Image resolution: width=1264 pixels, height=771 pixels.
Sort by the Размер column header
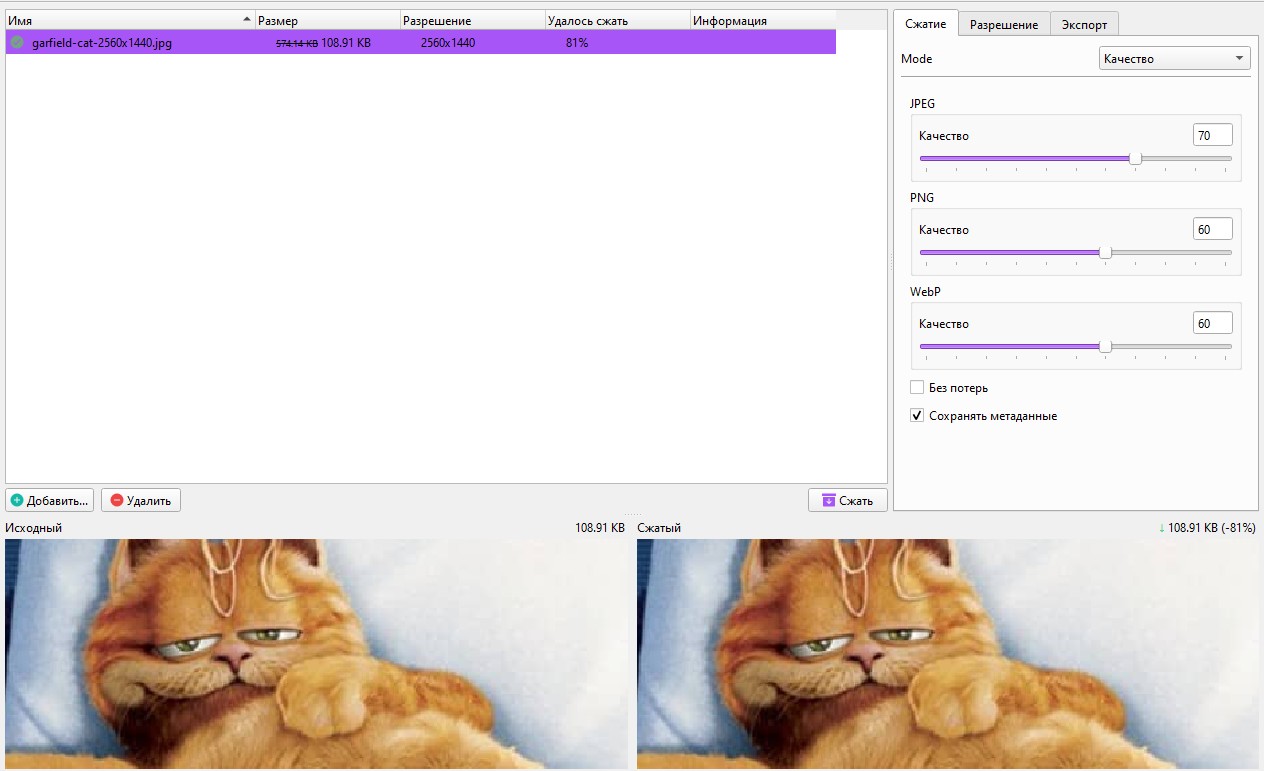(x=328, y=20)
